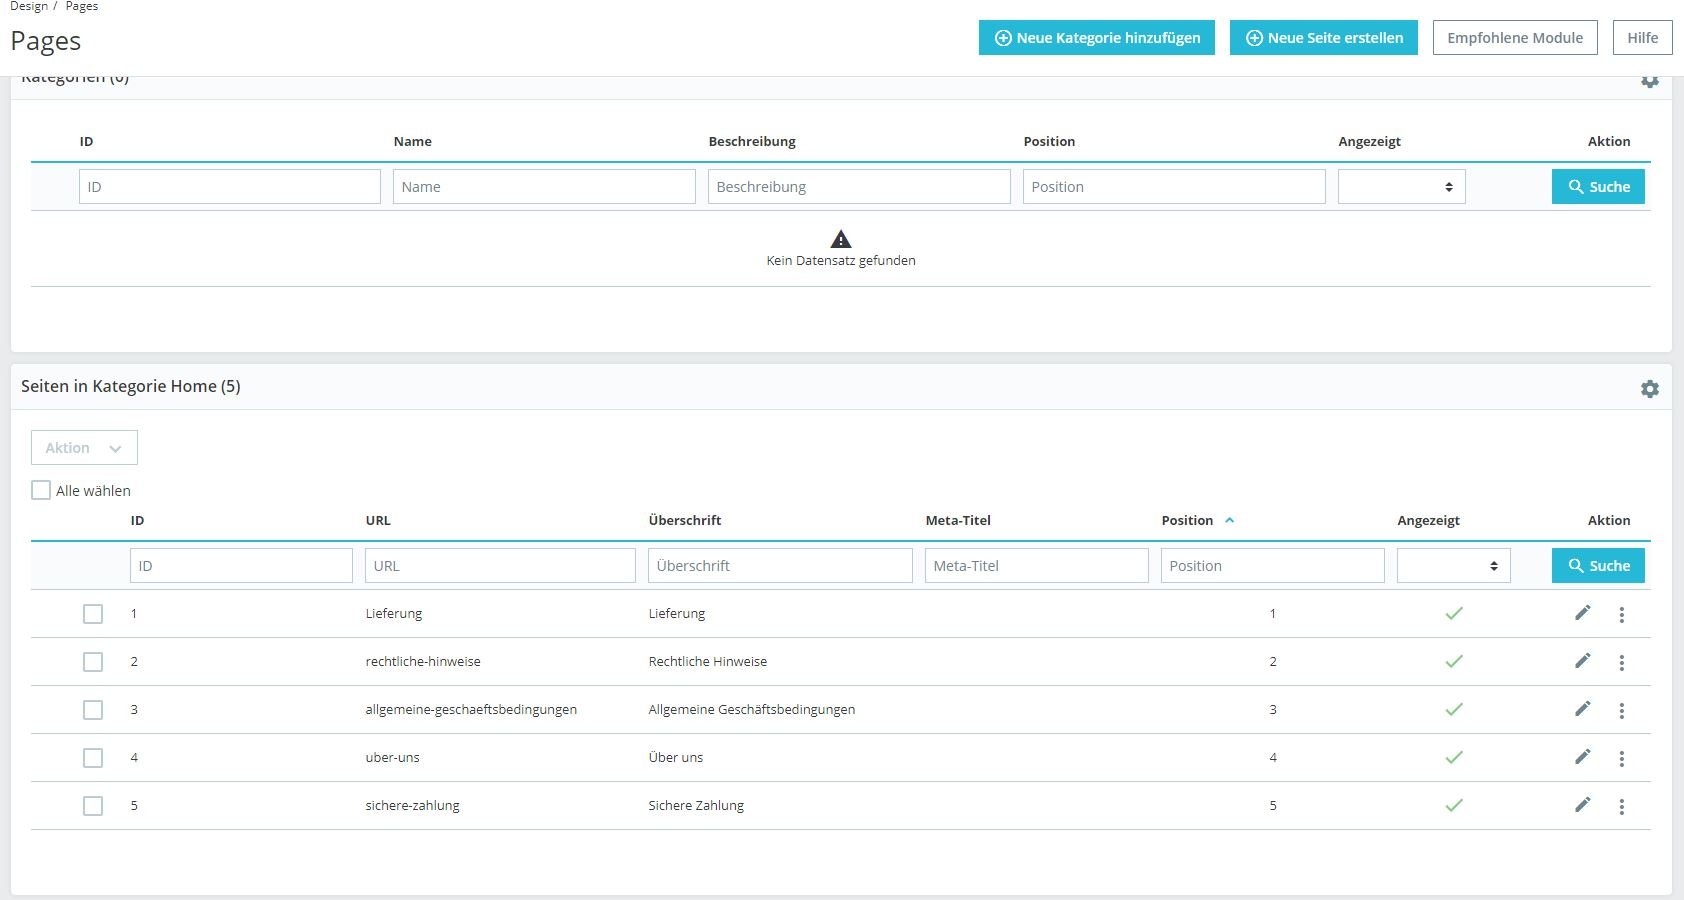The height and width of the screenshot is (900, 1684).
Task: Focus Position filter in Seiten table
Action: coord(1273,566)
